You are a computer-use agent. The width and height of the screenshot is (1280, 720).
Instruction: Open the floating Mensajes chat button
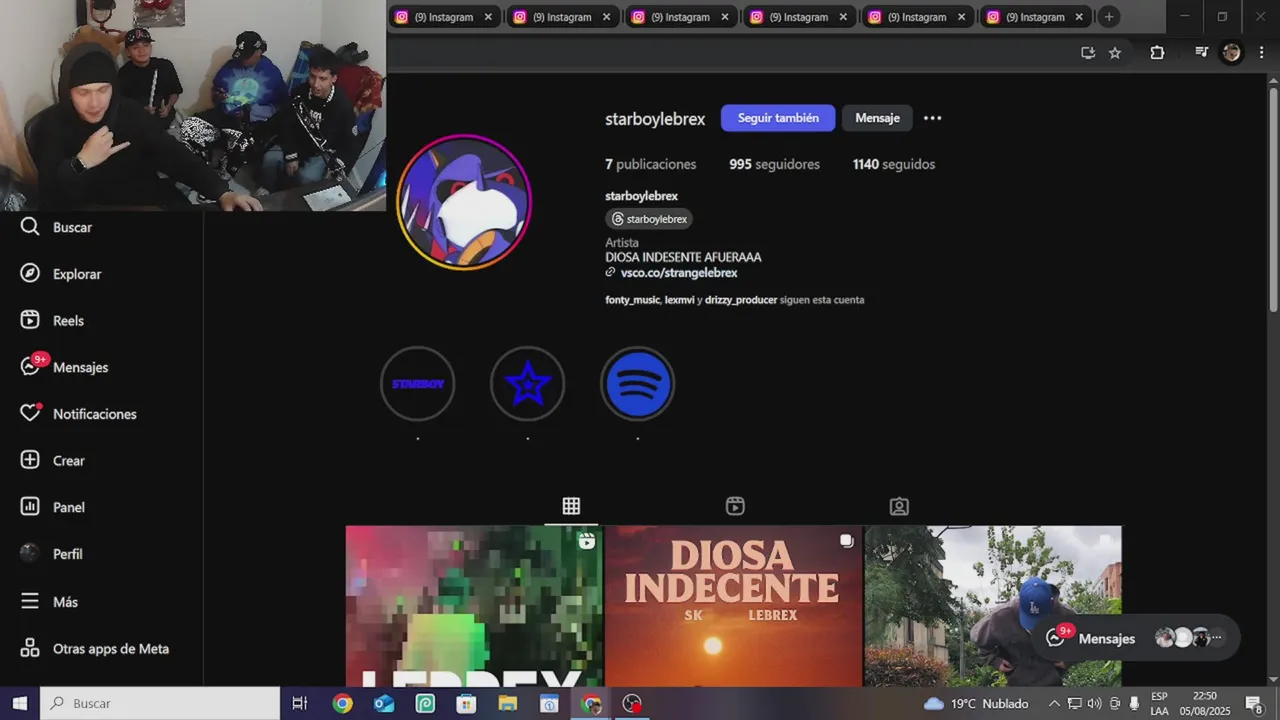pyautogui.click(x=1137, y=638)
